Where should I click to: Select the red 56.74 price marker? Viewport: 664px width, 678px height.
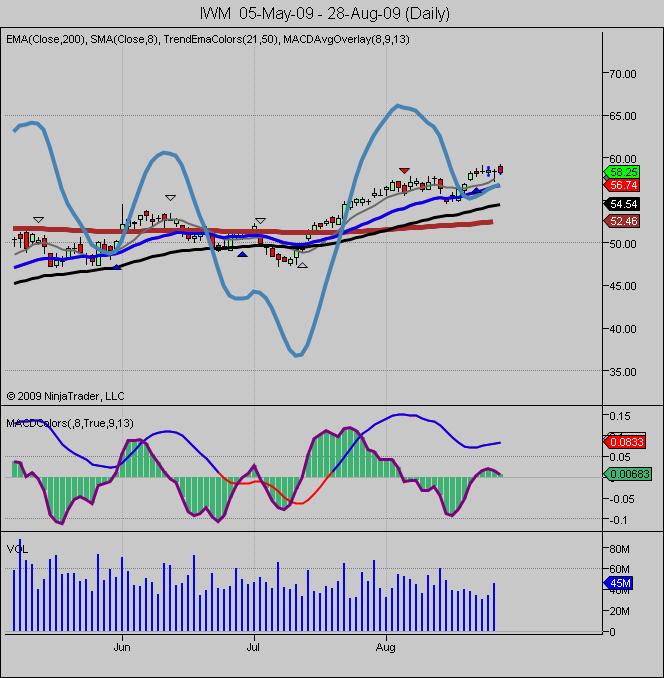point(622,185)
